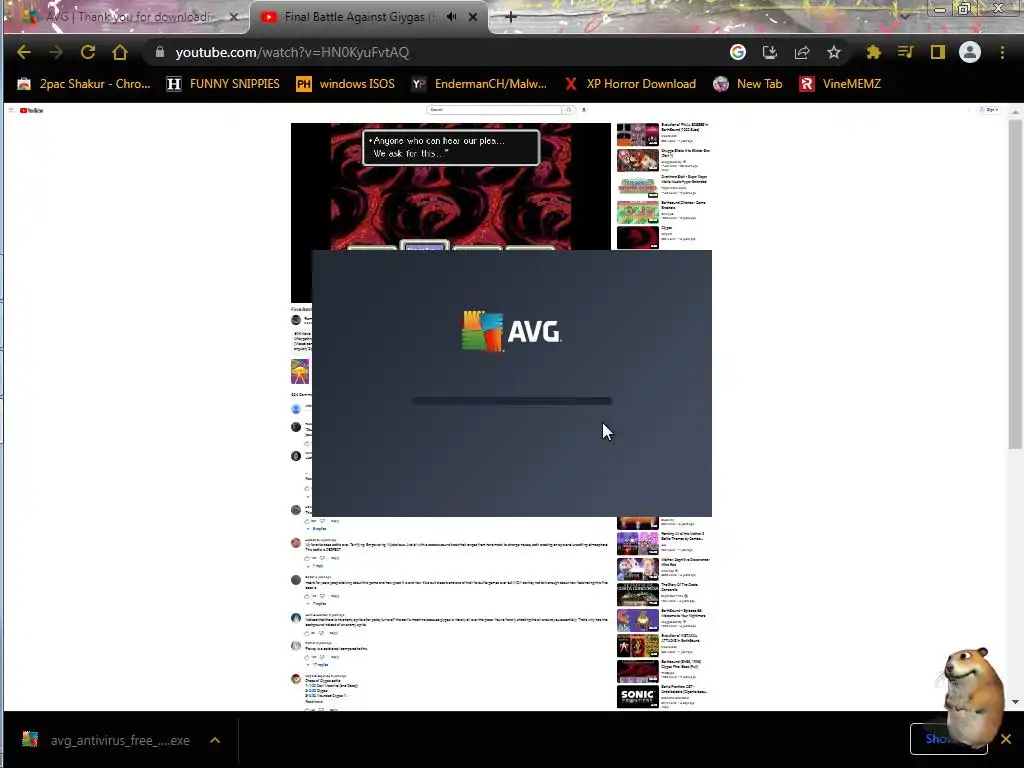1024x768 pixels.
Task: Open the EndermanCH/Malw... bookmark
Action: 479,84
